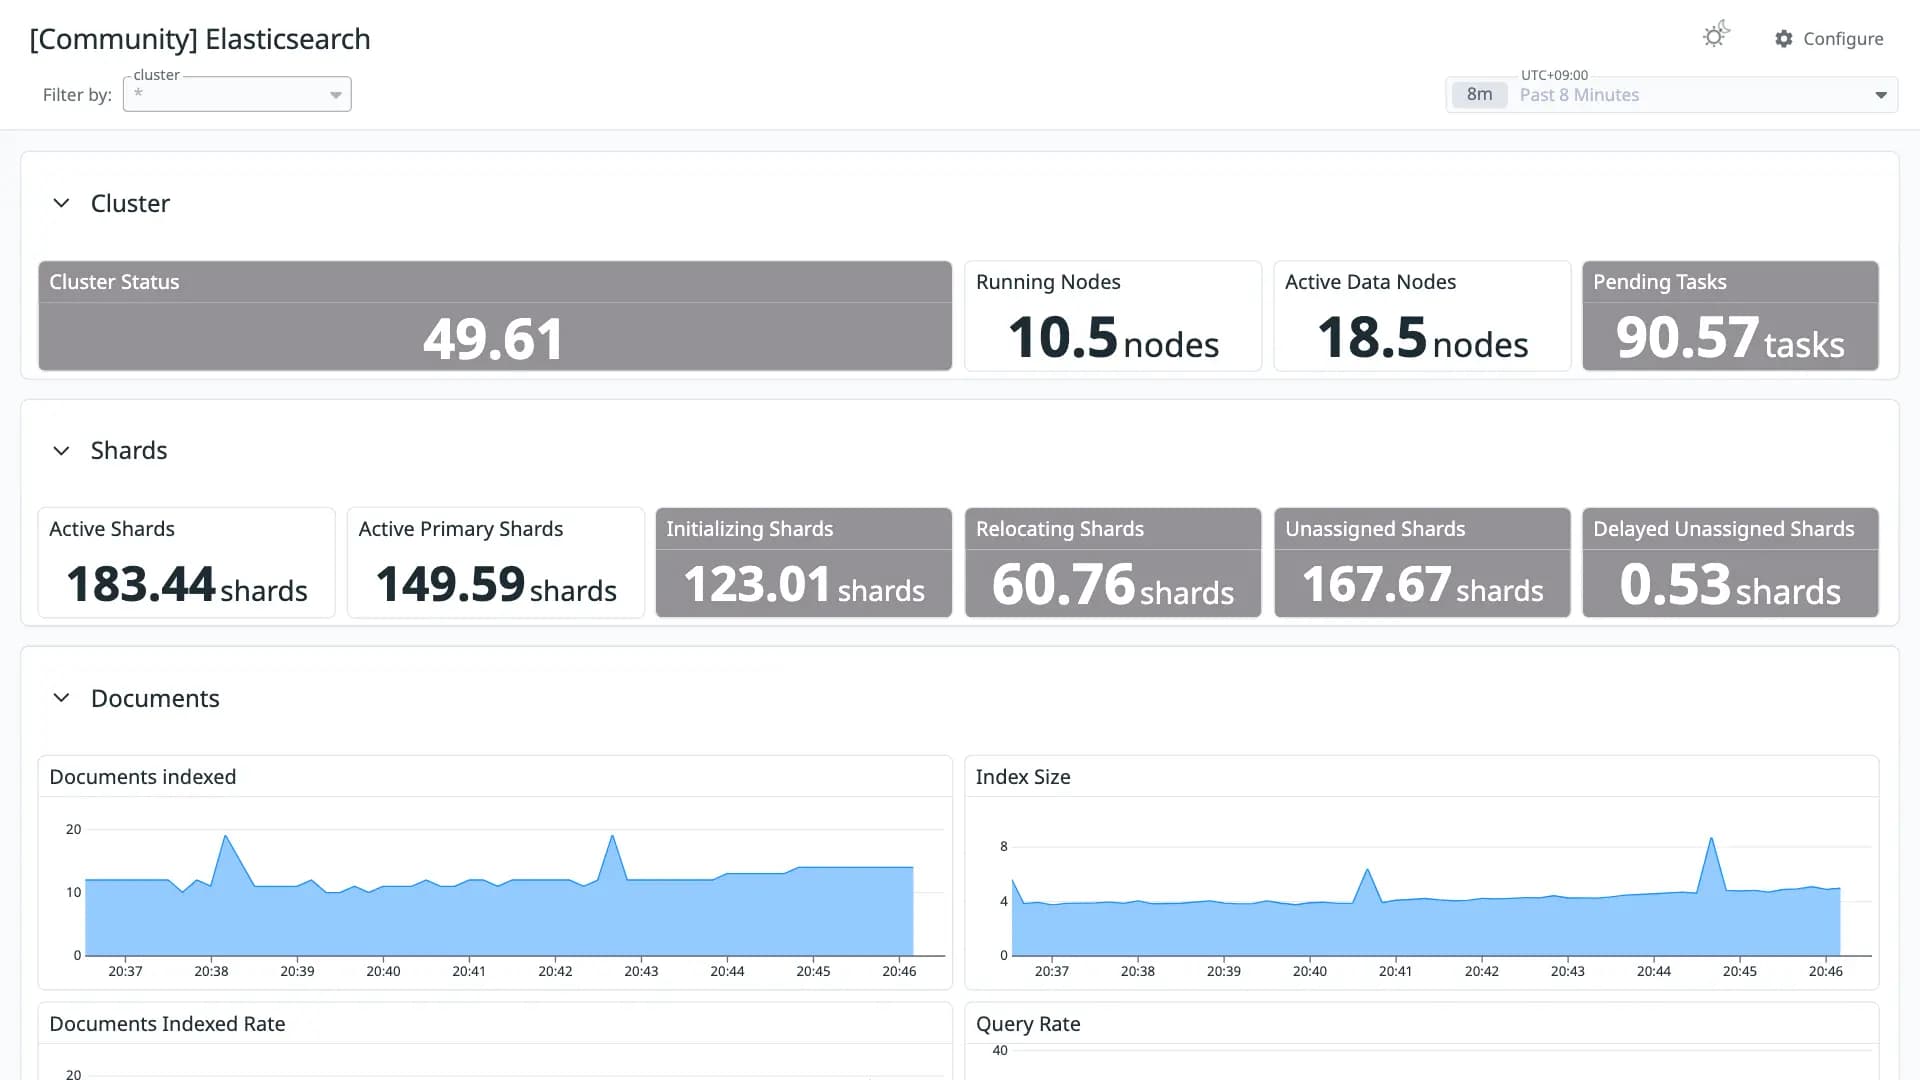This screenshot has height=1080, width=1920.
Task: Click the Active Primary Shards value 149.59
Action: (x=450, y=584)
